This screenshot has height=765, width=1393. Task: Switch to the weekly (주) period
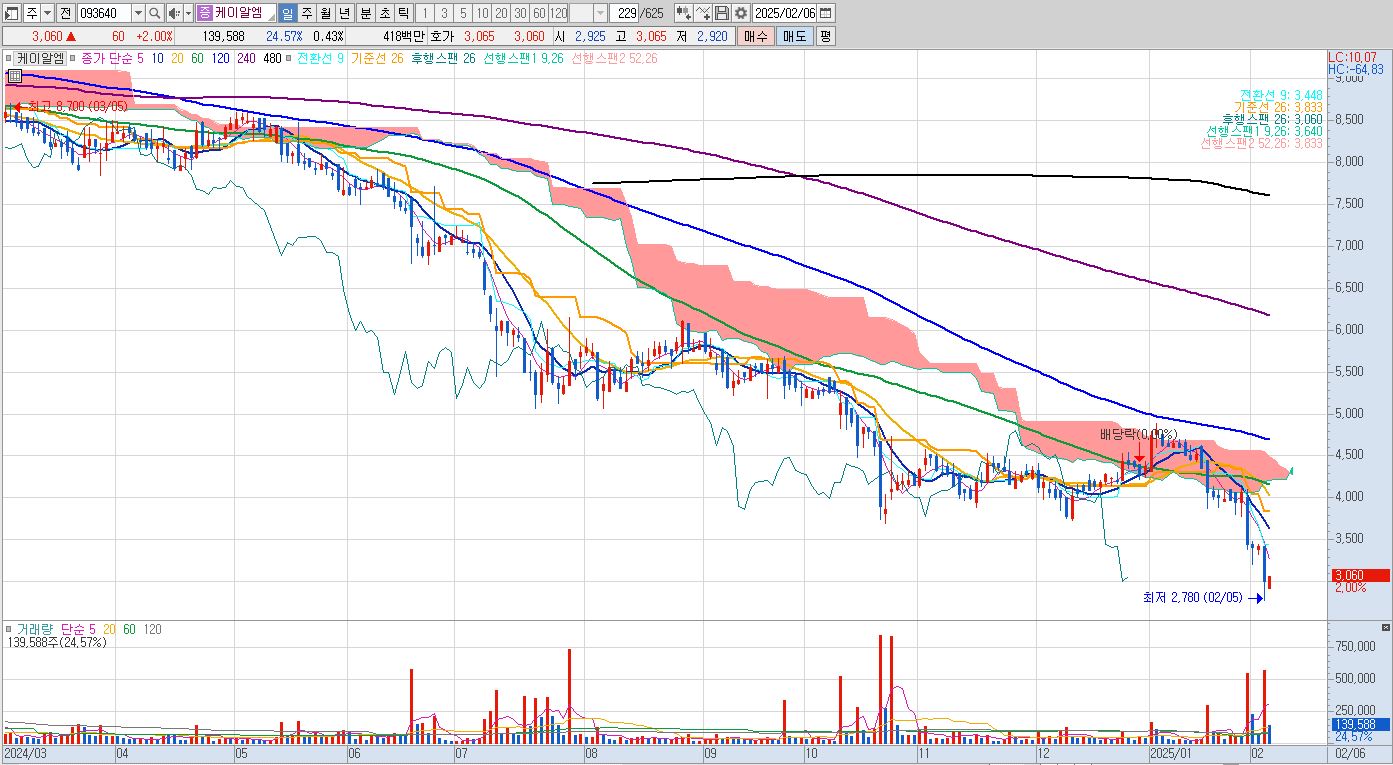click(306, 13)
